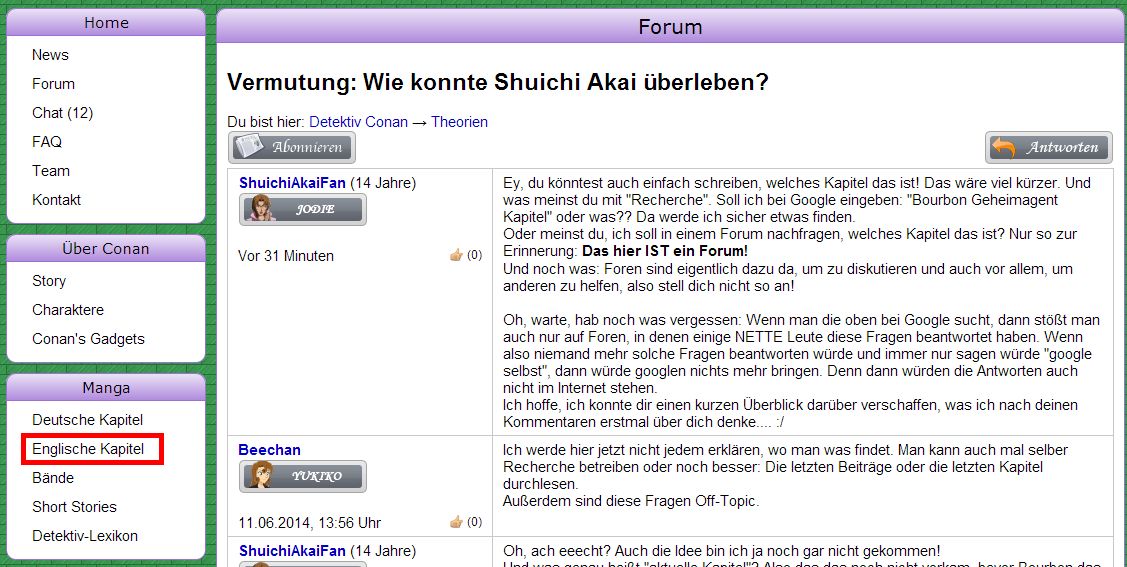Open Beechan's user profile
The width and height of the screenshot is (1127, 567).
[x=270, y=451]
